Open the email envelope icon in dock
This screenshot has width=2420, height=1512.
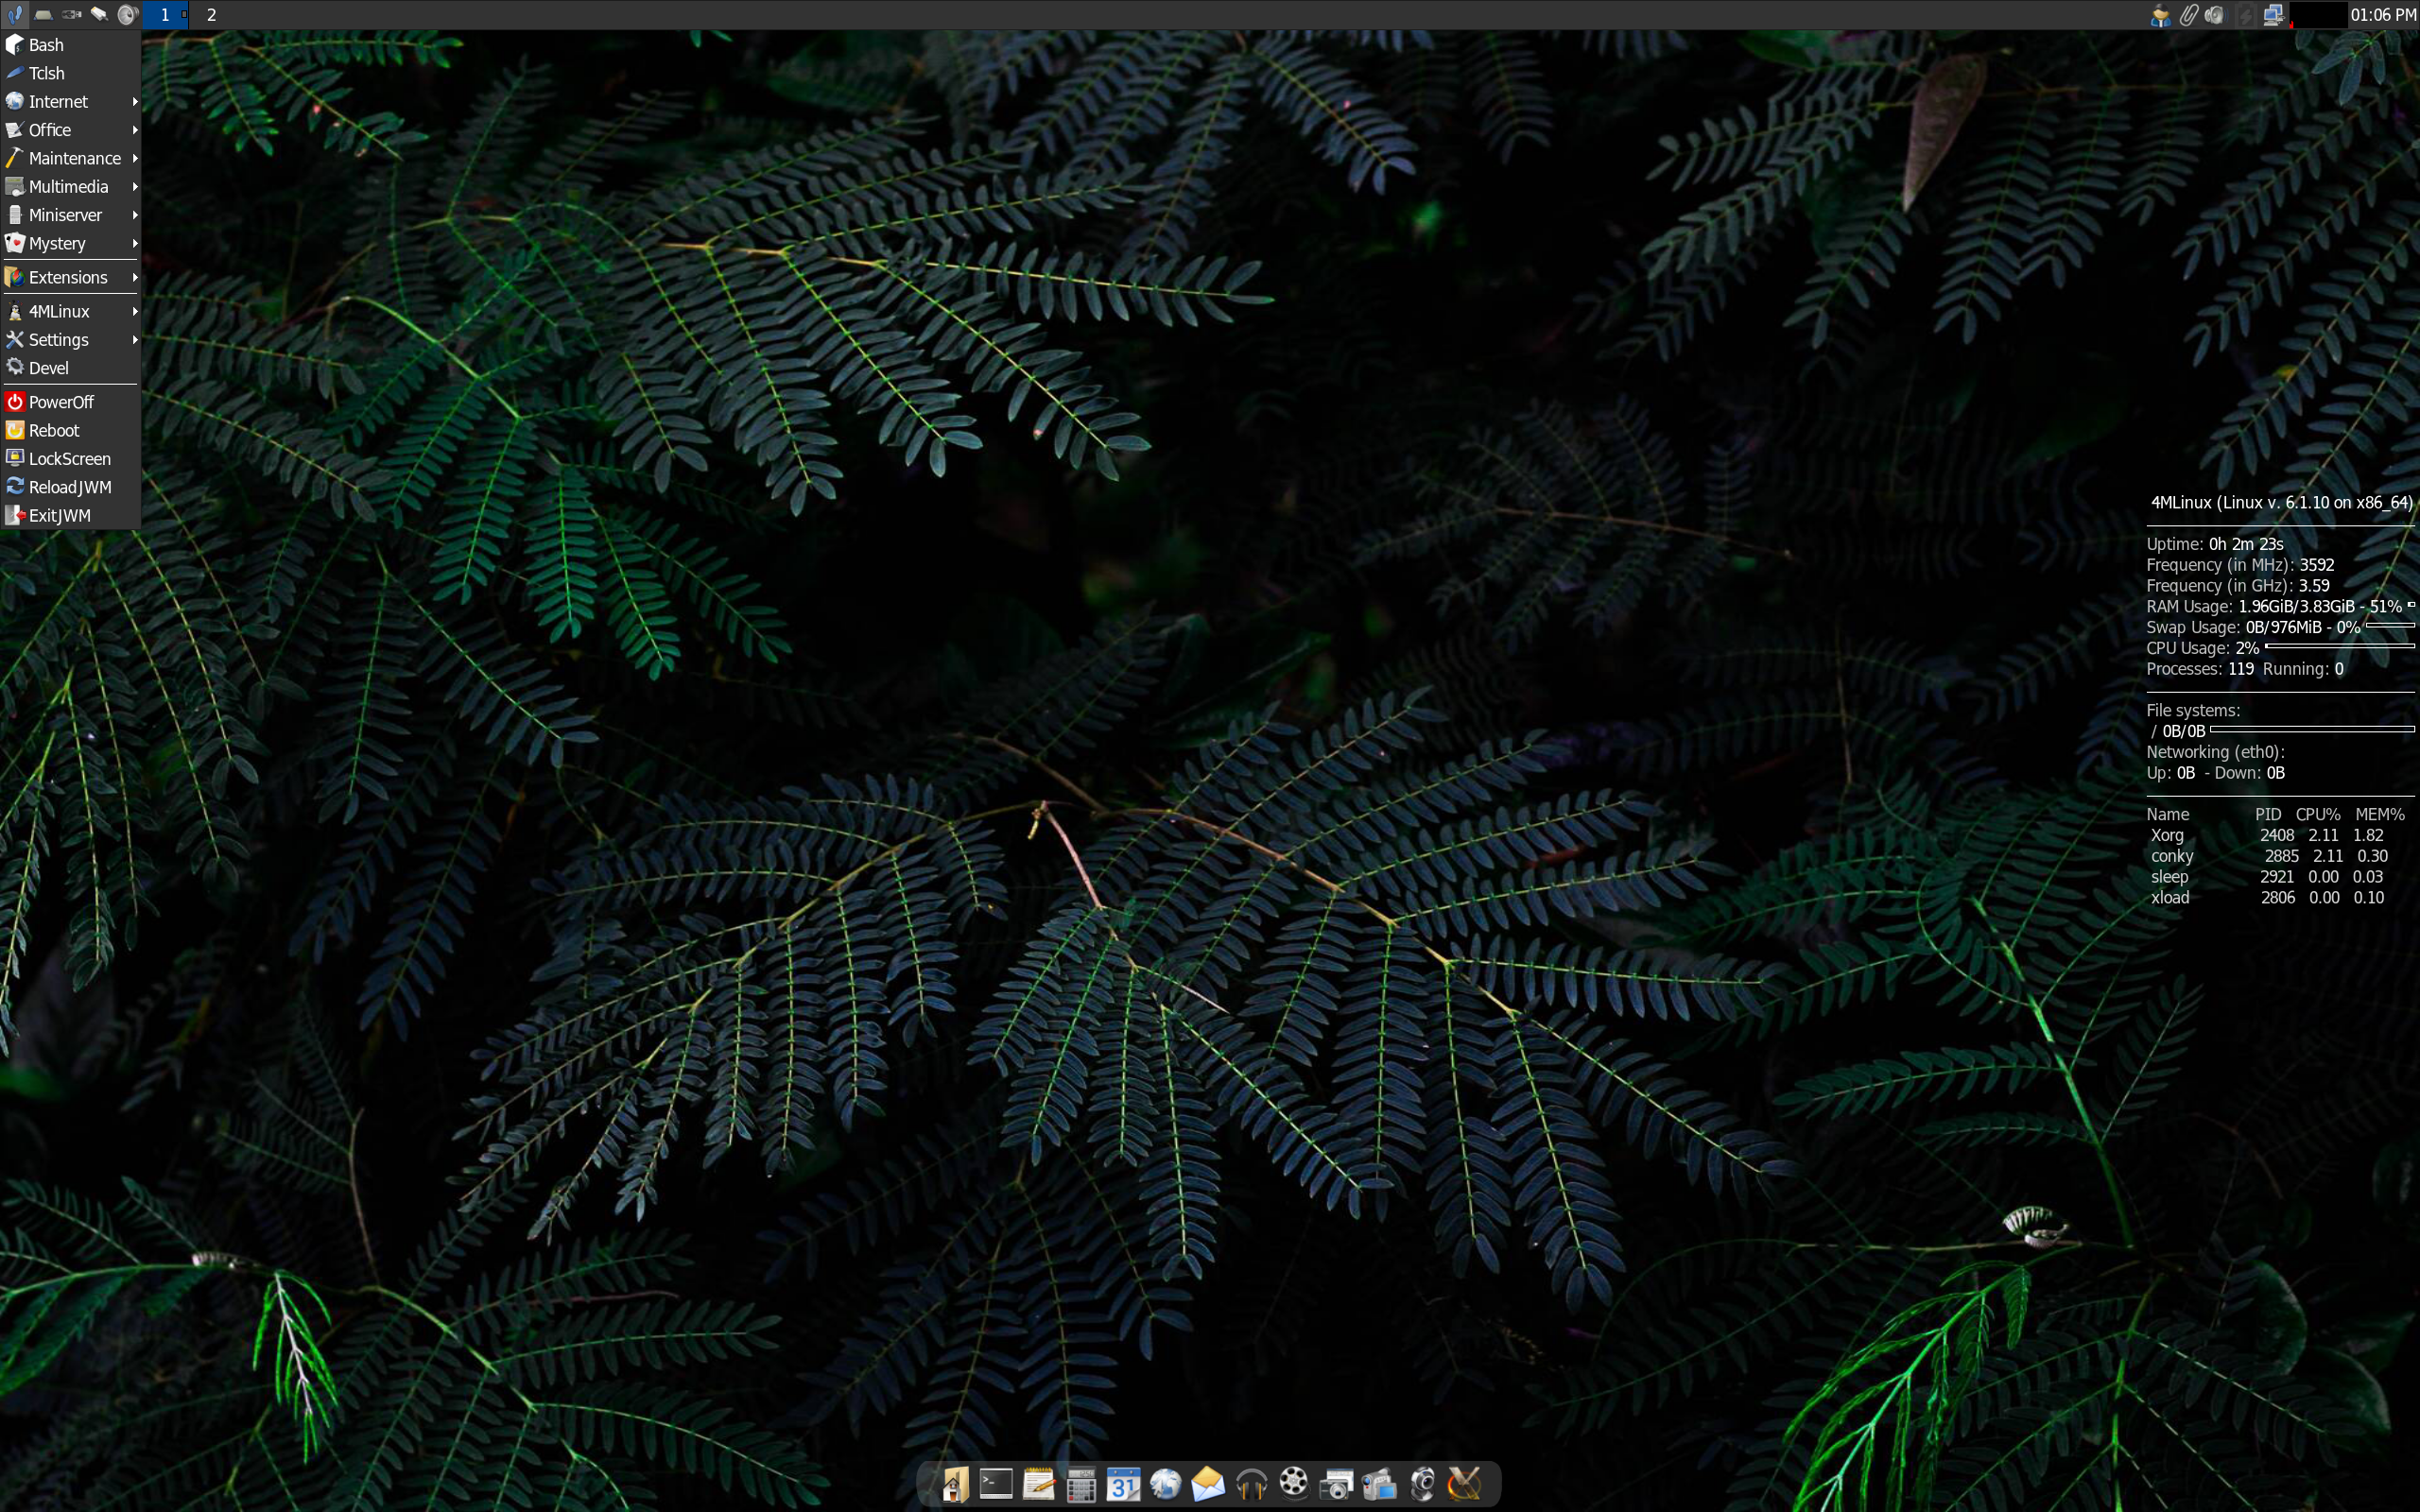(x=1208, y=1484)
